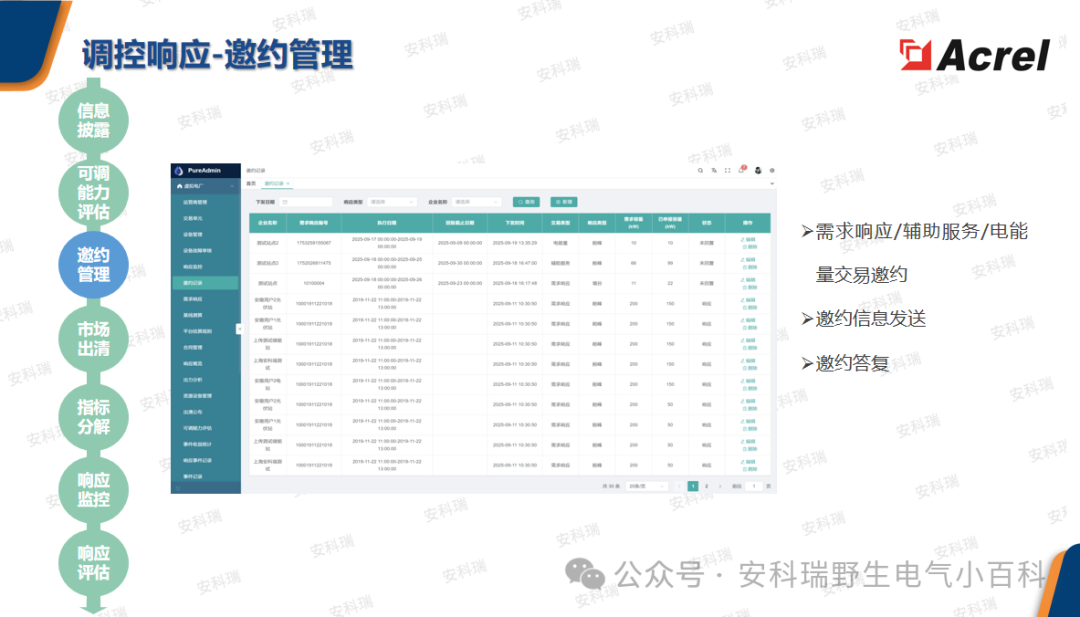Screen dimensions: 1080x617
Task: Click the 新增 button
Action: 563,202
